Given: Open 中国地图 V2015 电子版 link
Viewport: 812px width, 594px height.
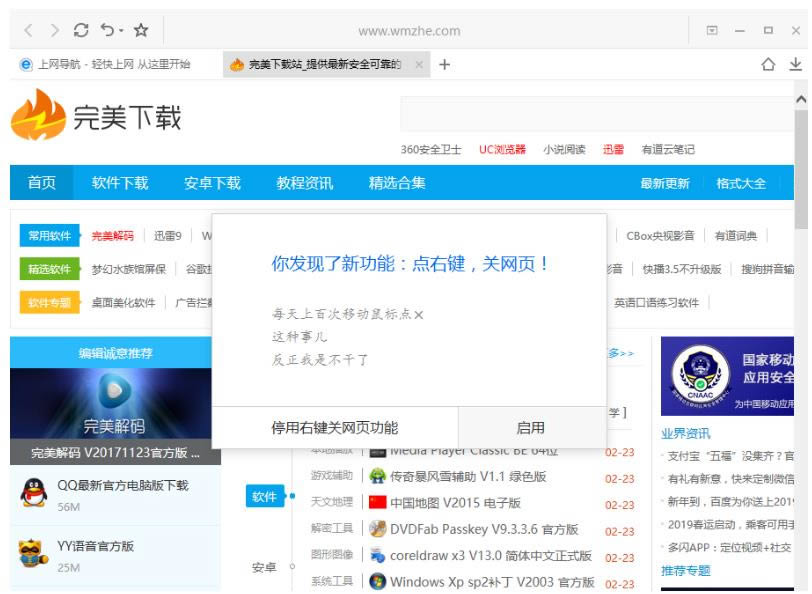Looking at the screenshot, I should click(x=455, y=503).
